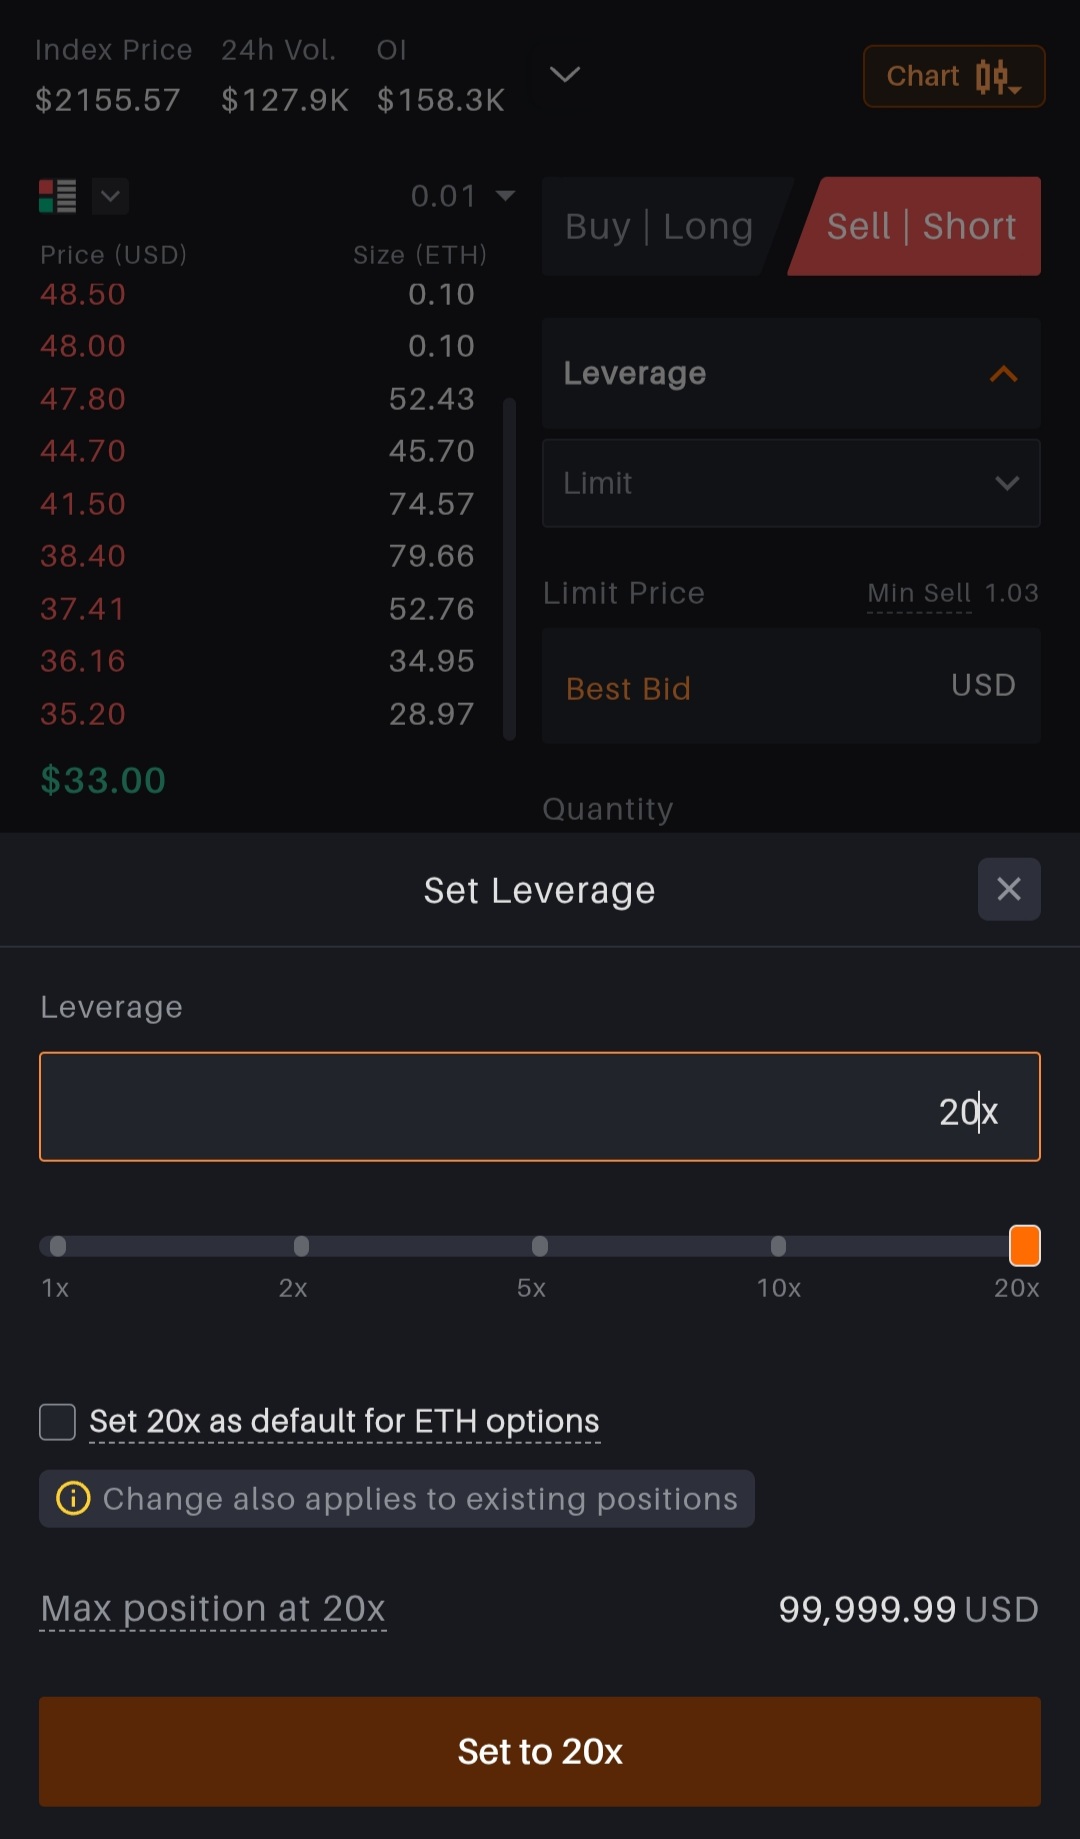Open the Limit order type dropdown
This screenshot has width=1080, height=1839.
[790, 483]
